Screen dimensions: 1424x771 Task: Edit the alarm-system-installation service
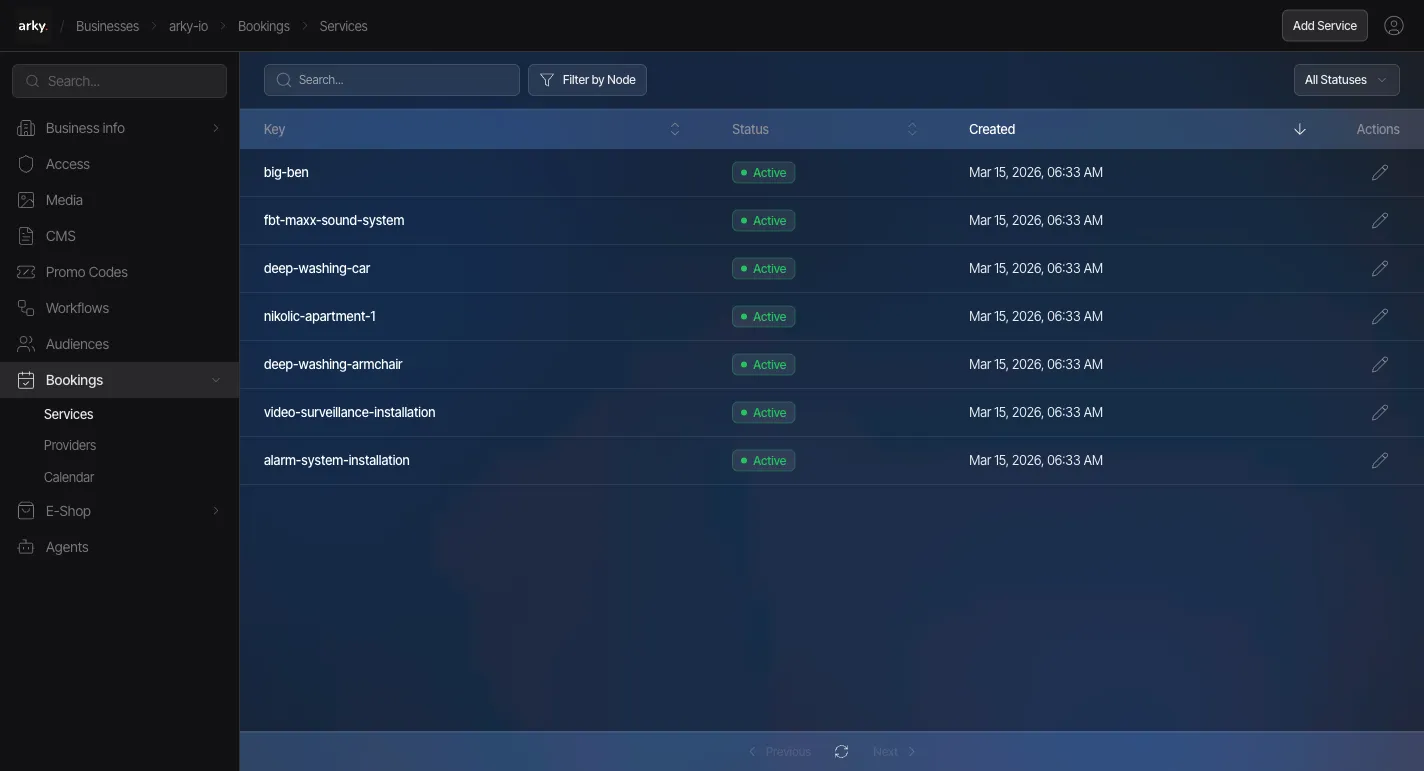tap(1380, 460)
